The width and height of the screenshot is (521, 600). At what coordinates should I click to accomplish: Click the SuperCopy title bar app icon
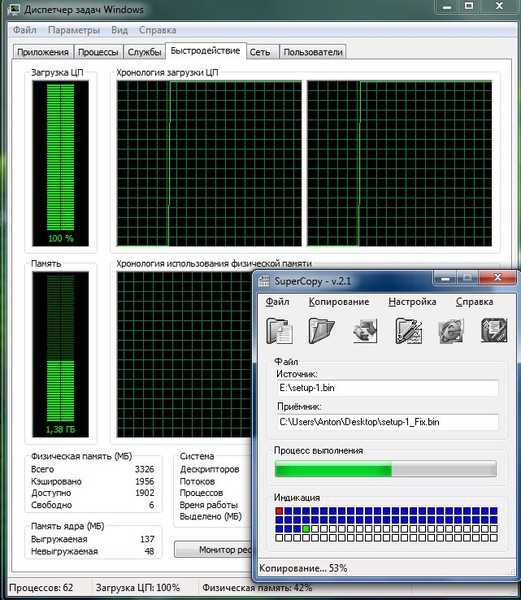(x=265, y=282)
